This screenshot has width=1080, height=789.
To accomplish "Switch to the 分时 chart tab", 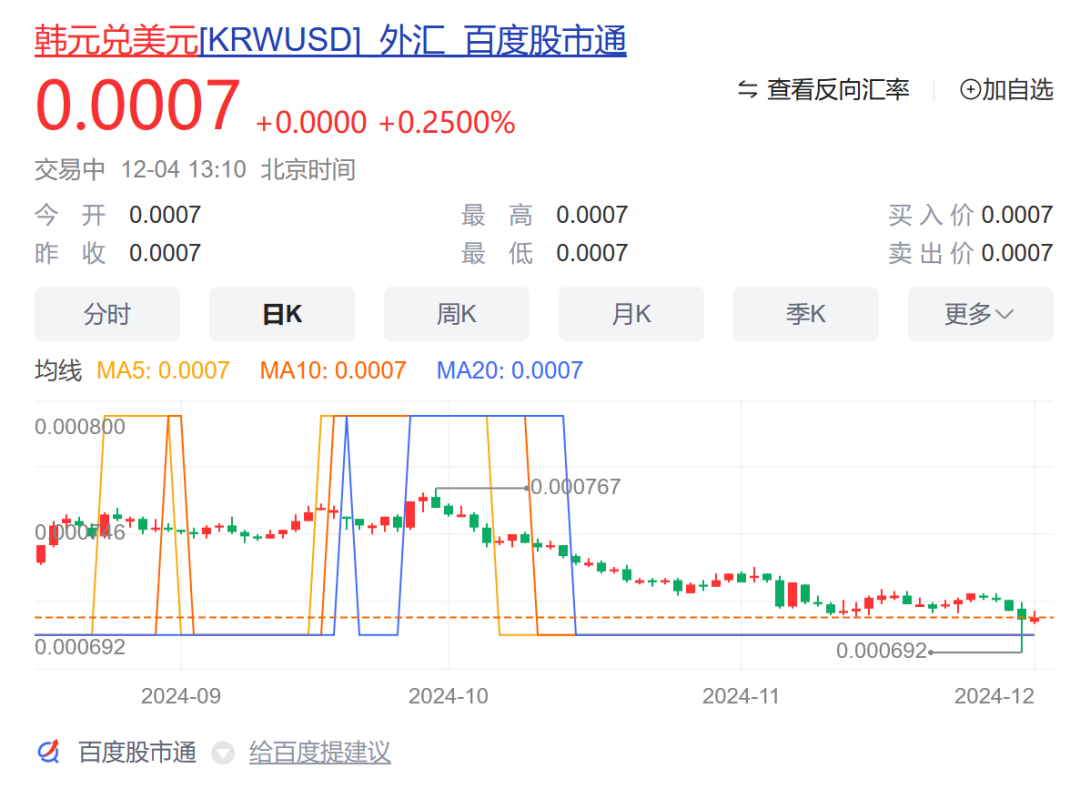I will tap(107, 314).
